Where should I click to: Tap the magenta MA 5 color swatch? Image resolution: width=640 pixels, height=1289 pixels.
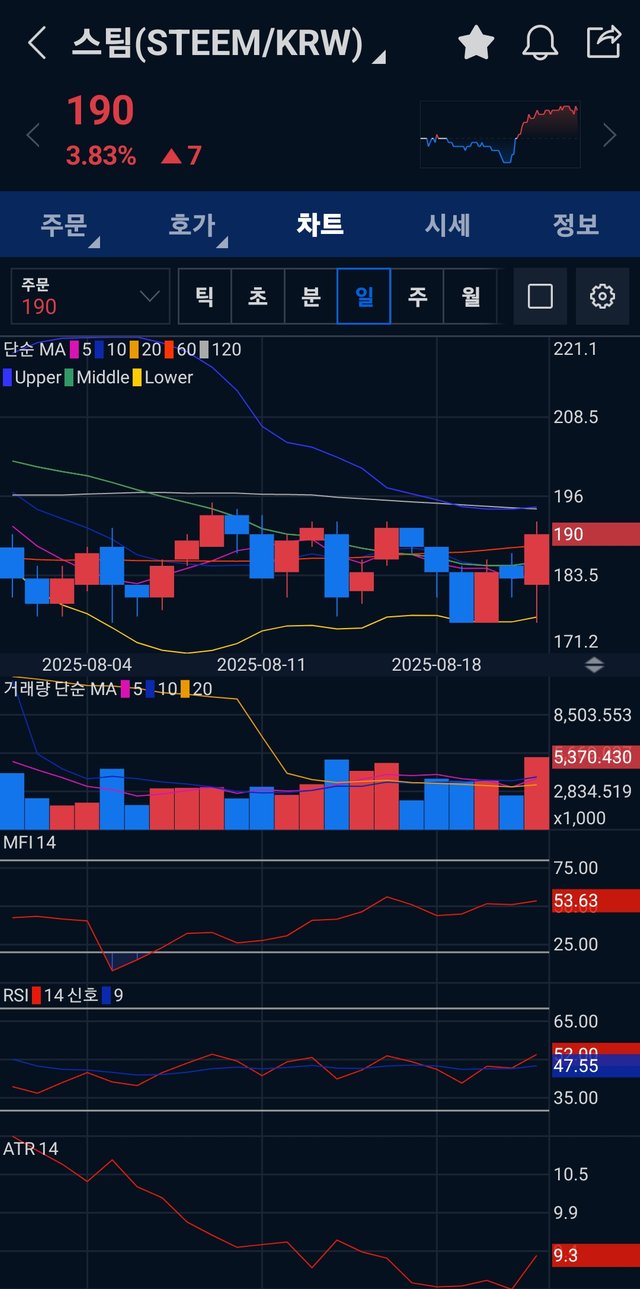point(74,349)
